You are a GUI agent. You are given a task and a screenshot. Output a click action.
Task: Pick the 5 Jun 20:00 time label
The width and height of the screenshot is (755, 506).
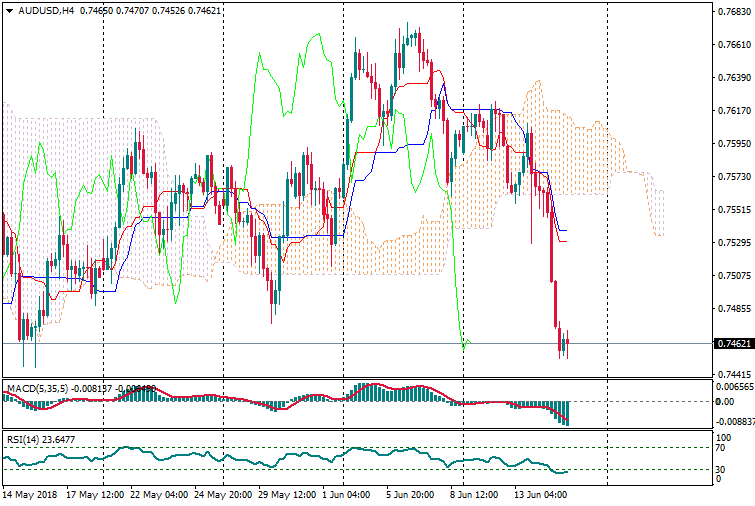coord(411,494)
